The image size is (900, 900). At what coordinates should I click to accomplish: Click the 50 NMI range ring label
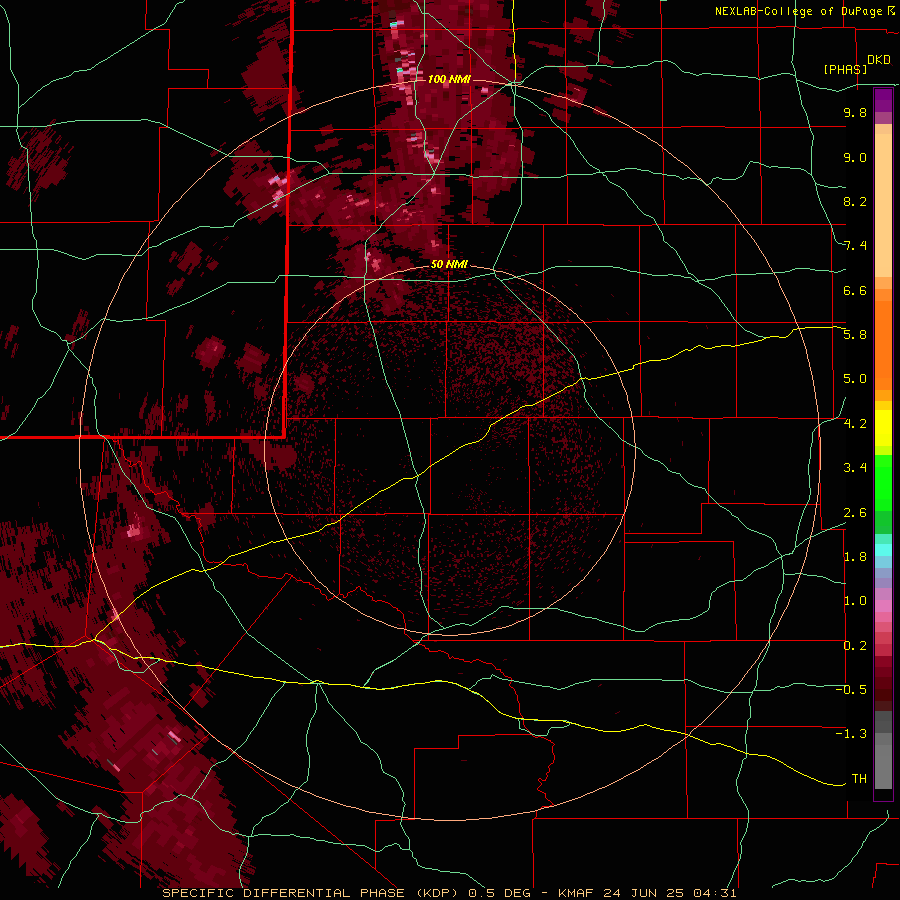tap(449, 264)
